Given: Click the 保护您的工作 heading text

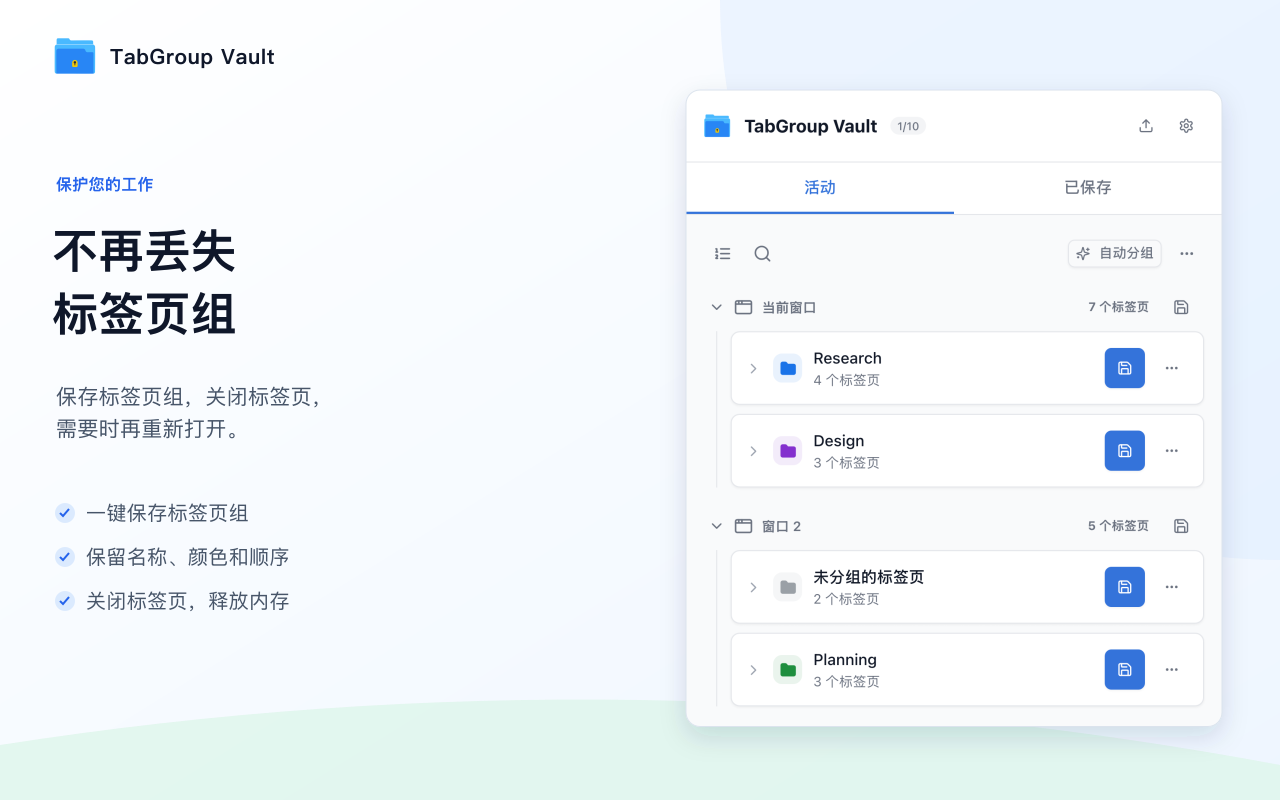Looking at the screenshot, I should point(105,185).
